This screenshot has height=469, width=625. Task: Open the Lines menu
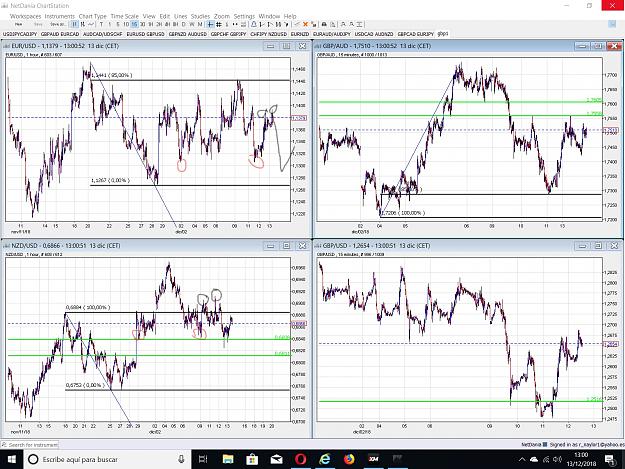pos(181,16)
